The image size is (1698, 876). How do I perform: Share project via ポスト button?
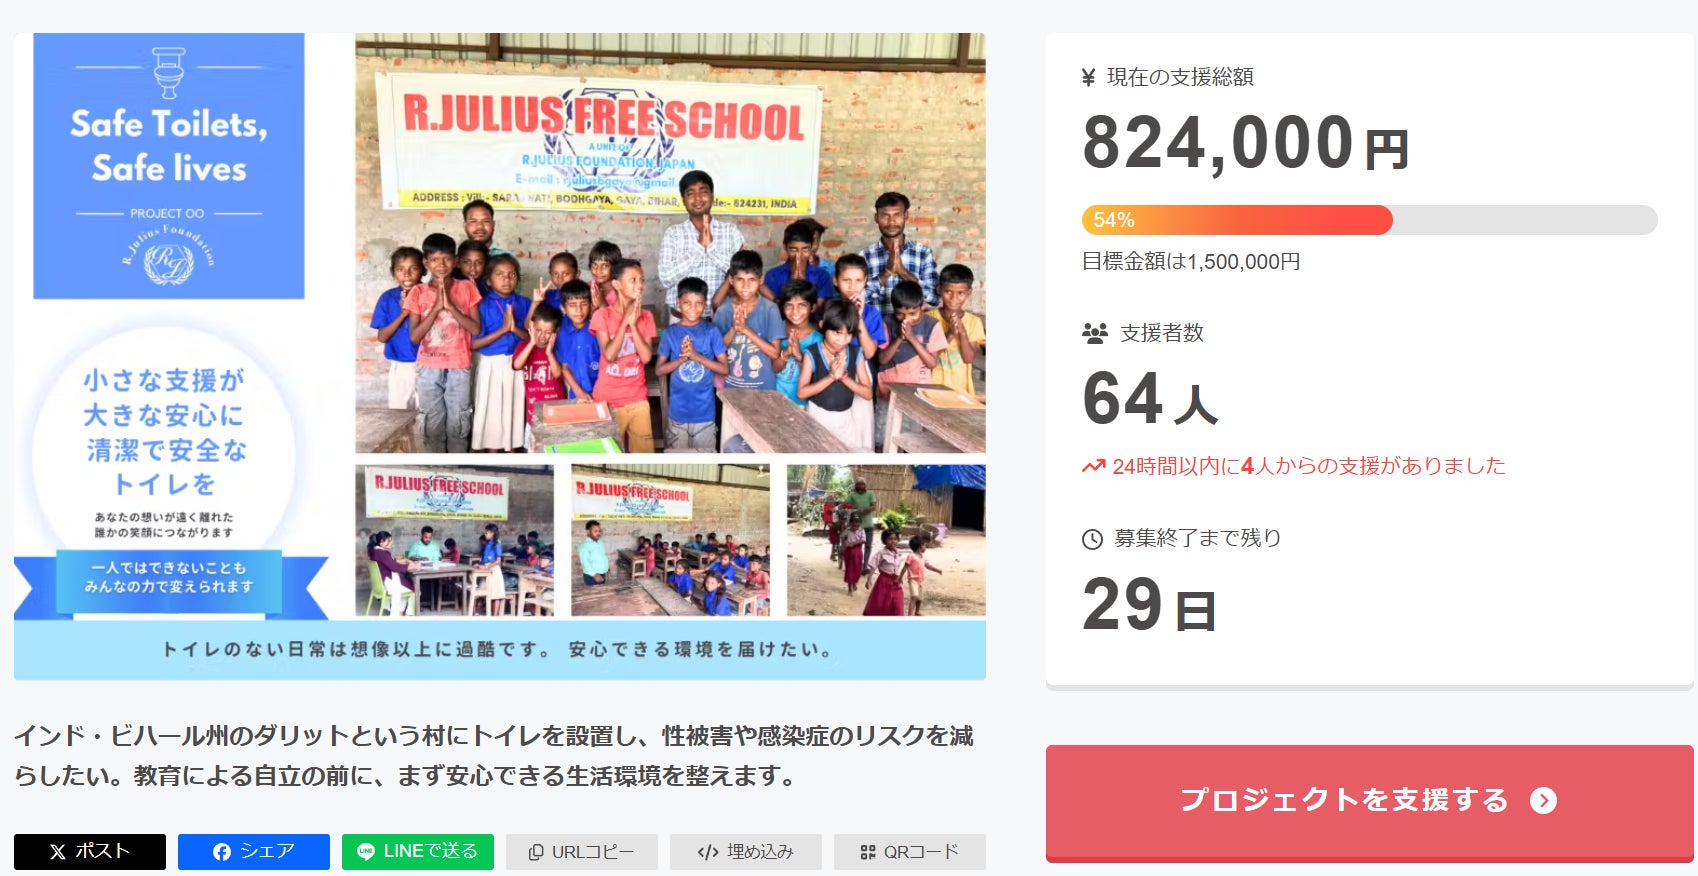[90, 852]
